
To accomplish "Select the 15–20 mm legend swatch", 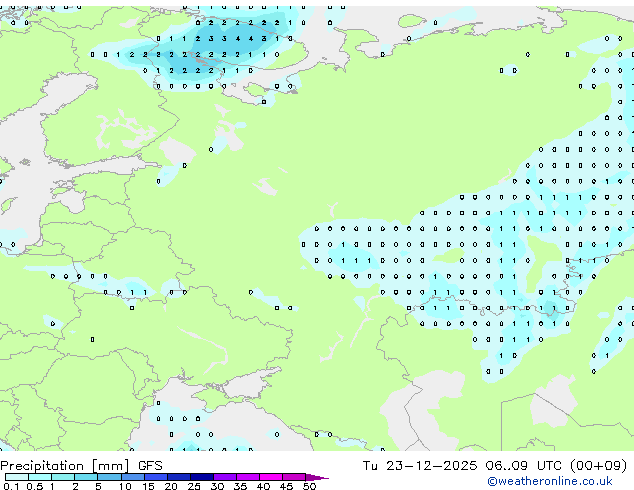I will (156, 477).
